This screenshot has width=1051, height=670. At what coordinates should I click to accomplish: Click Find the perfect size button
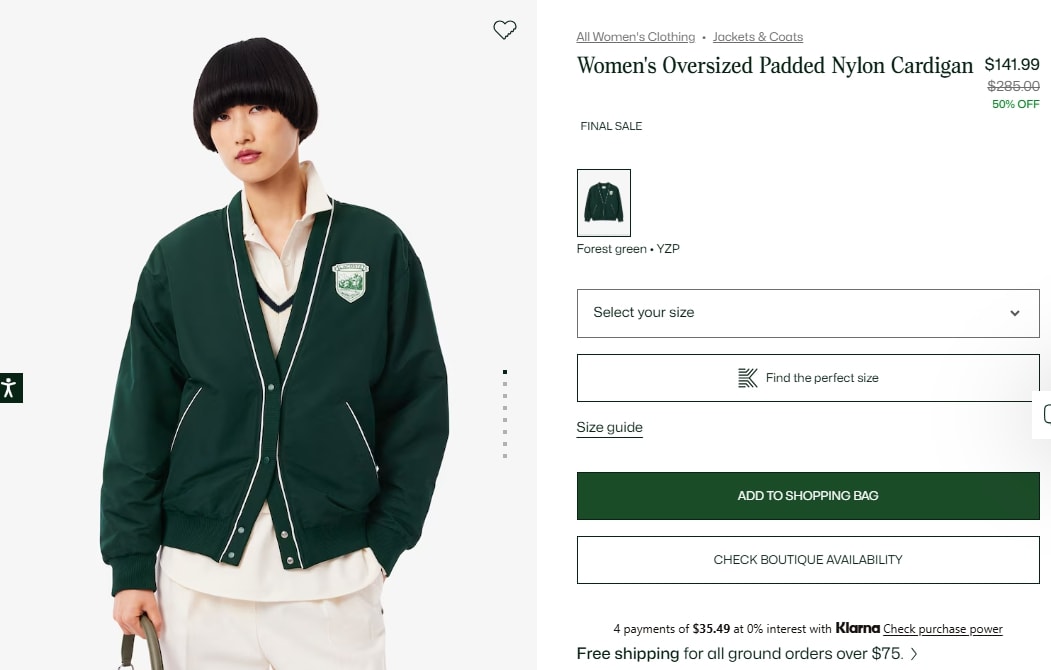pyautogui.click(x=808, y=378)
